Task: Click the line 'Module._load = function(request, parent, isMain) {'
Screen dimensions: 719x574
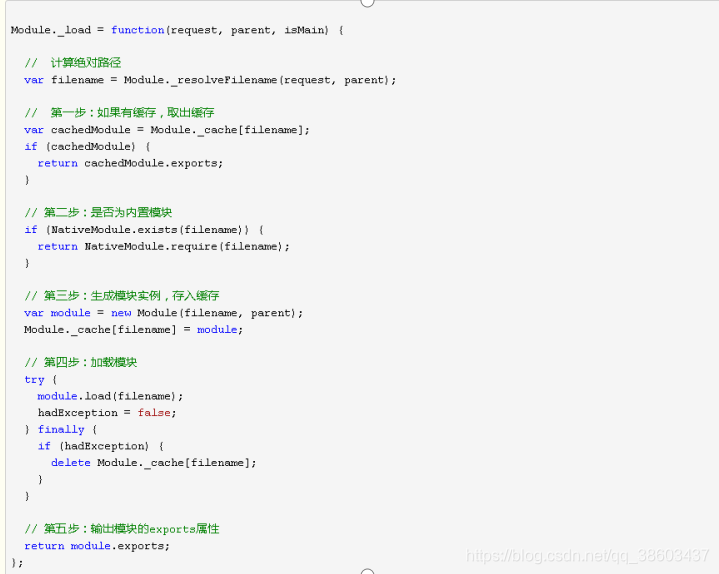Action: tap(177, 30)
